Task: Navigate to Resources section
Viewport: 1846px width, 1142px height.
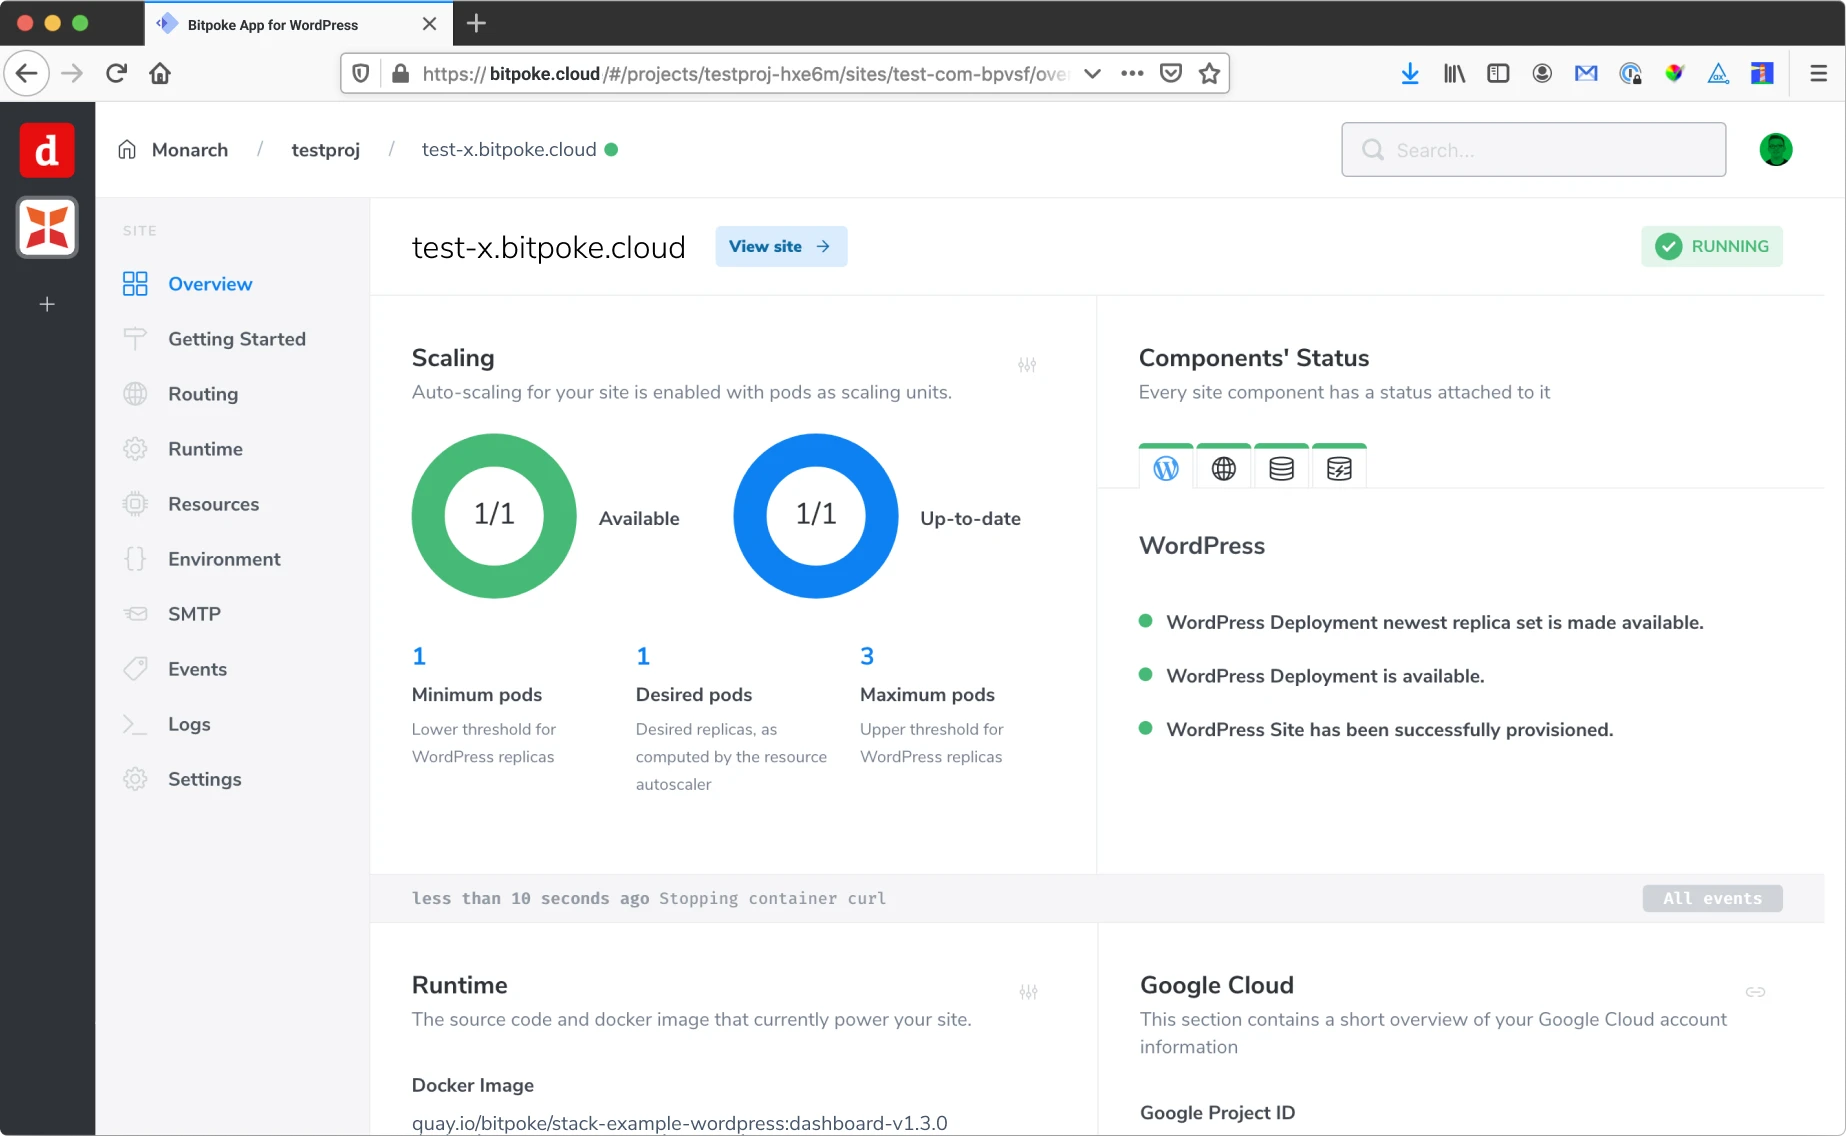Action: coord(213,504)
